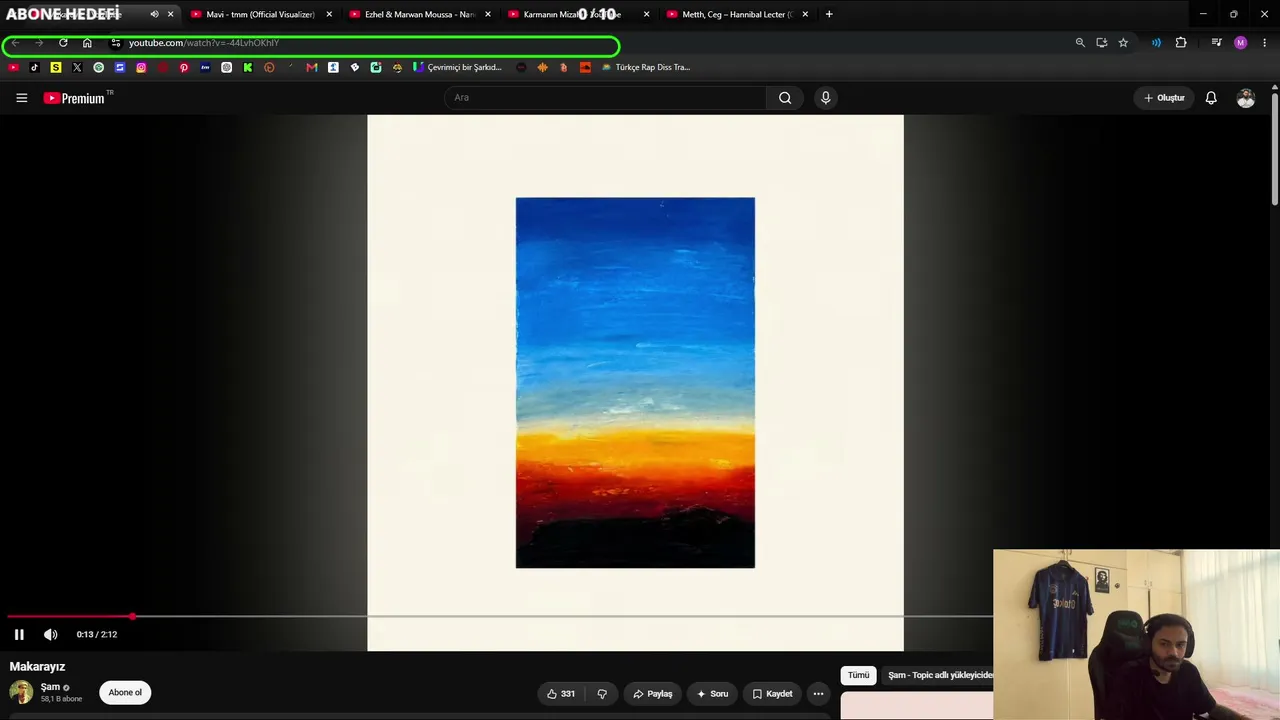
Task: Subscribe with the Abone ol button
Action: tap(125, 692)
